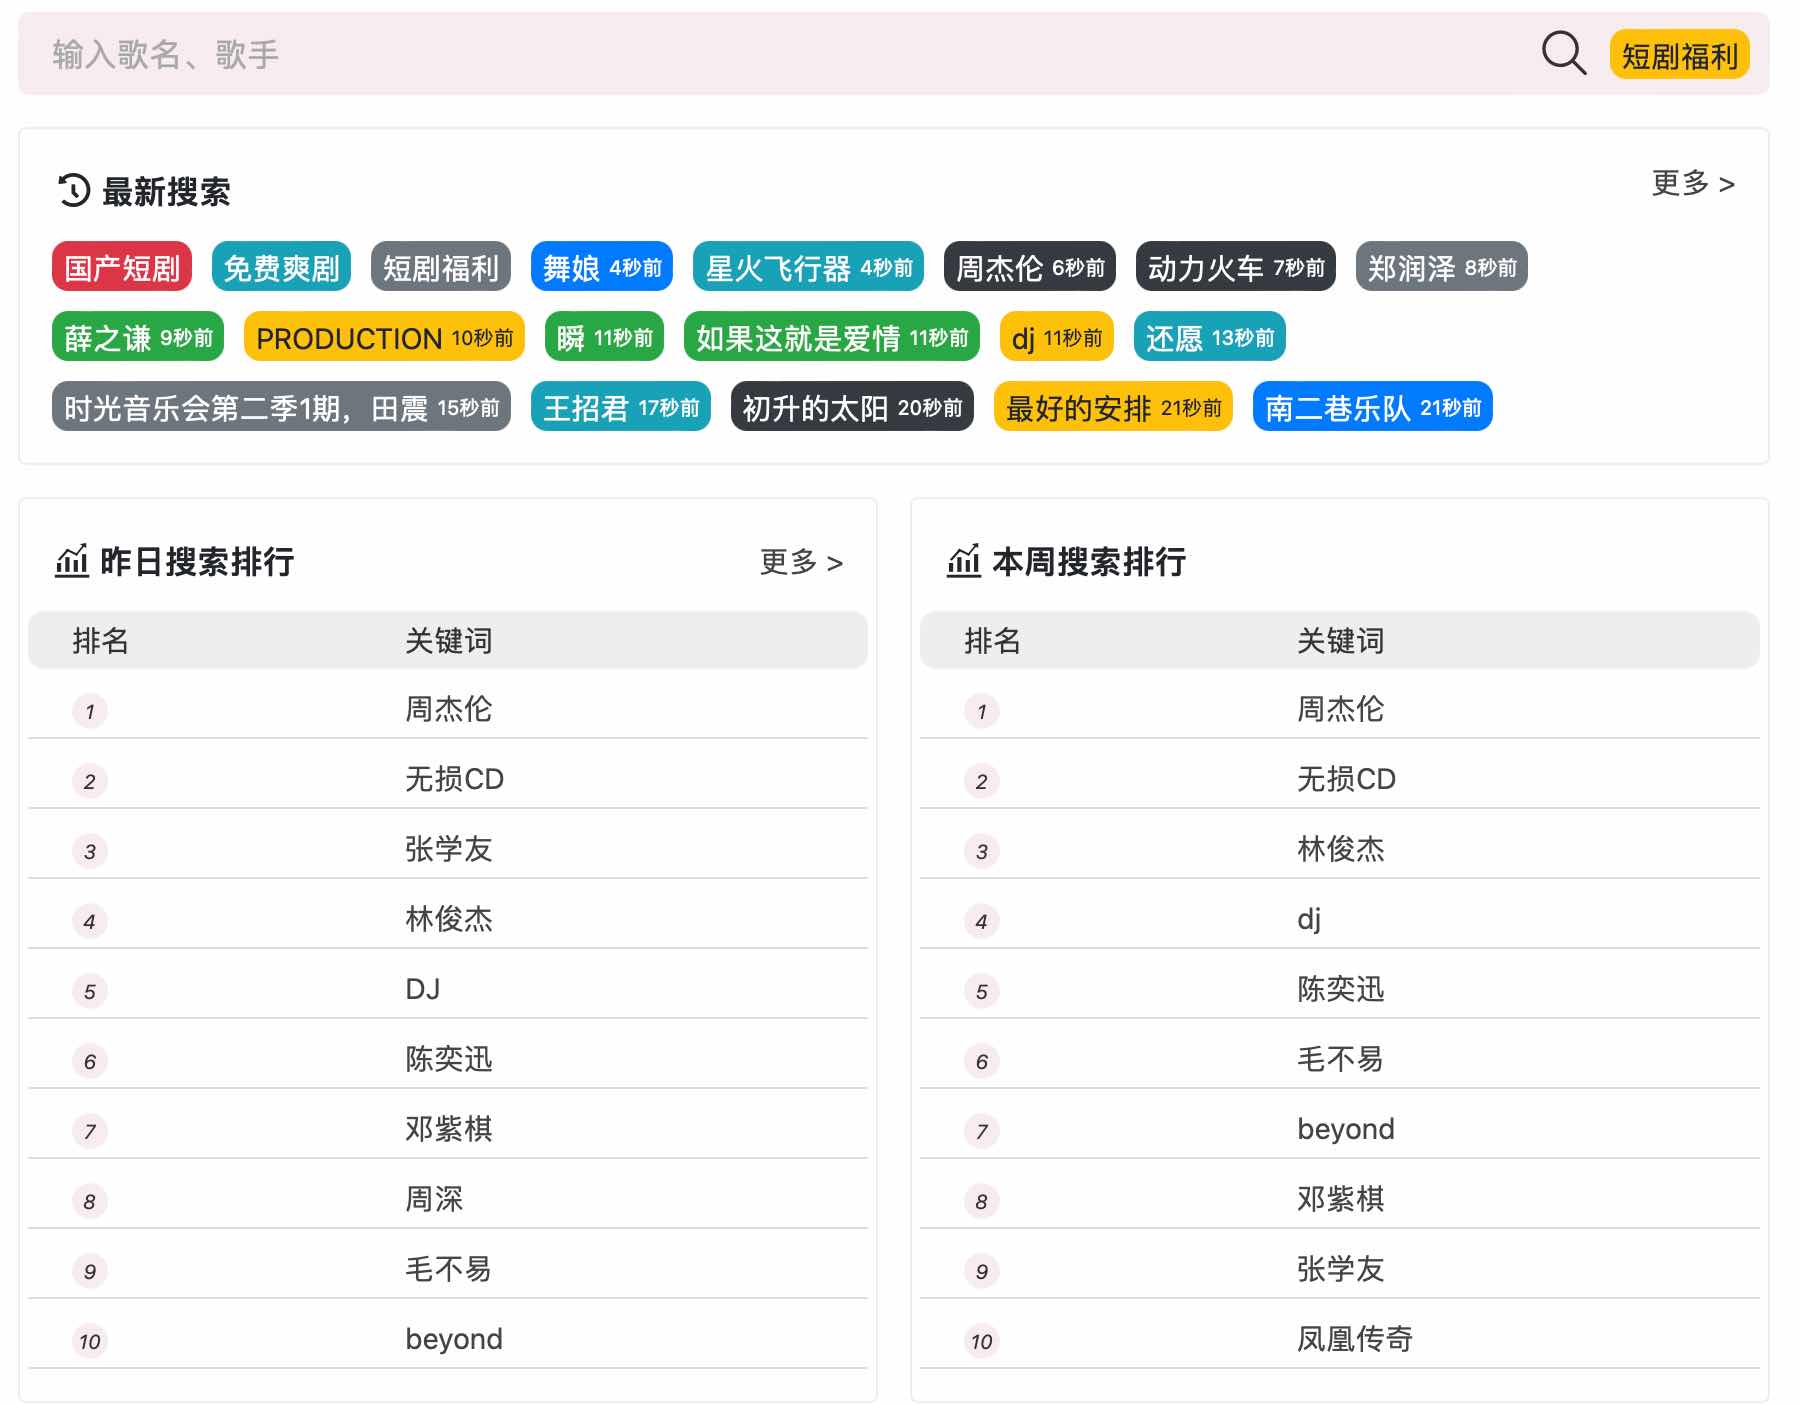1800x1404 pixels.
Task: Open 更多 link in 昨日搜索排行 section
Action: click(801, 562)
